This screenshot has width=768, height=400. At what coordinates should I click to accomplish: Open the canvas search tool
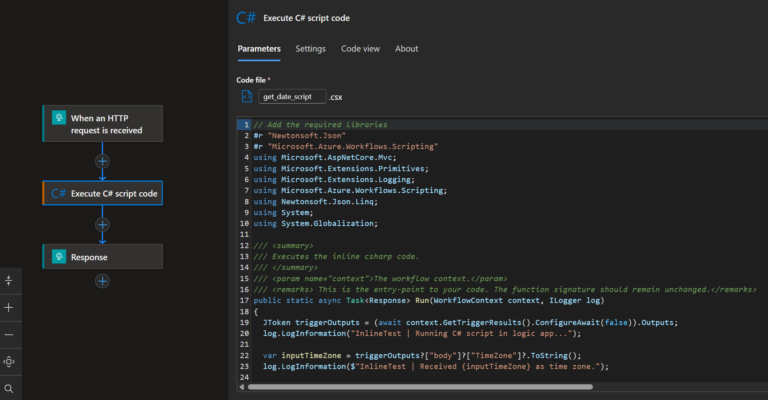[x=9, y=389]
